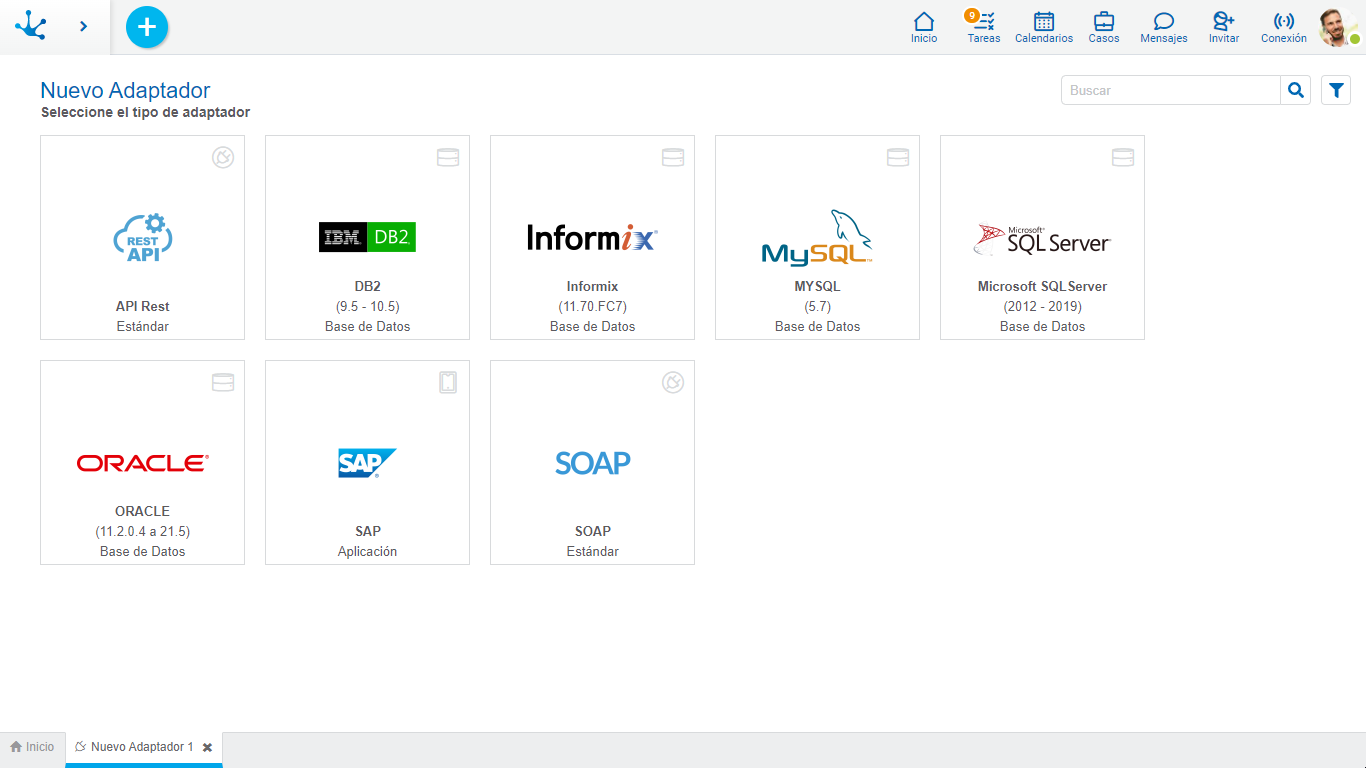The width and height of the screenshot is (1366, 768).
Task: Switch to the Inicio bottom tab
Action: (33, 747)
